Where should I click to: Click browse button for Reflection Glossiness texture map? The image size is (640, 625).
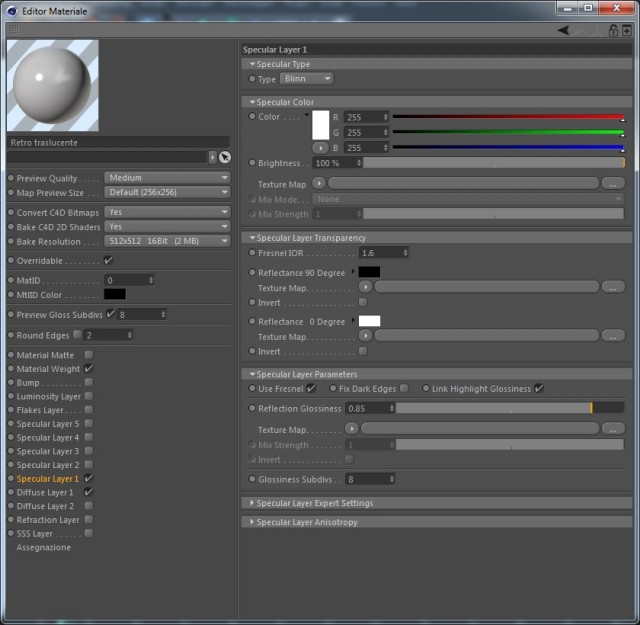pos(613,429)
